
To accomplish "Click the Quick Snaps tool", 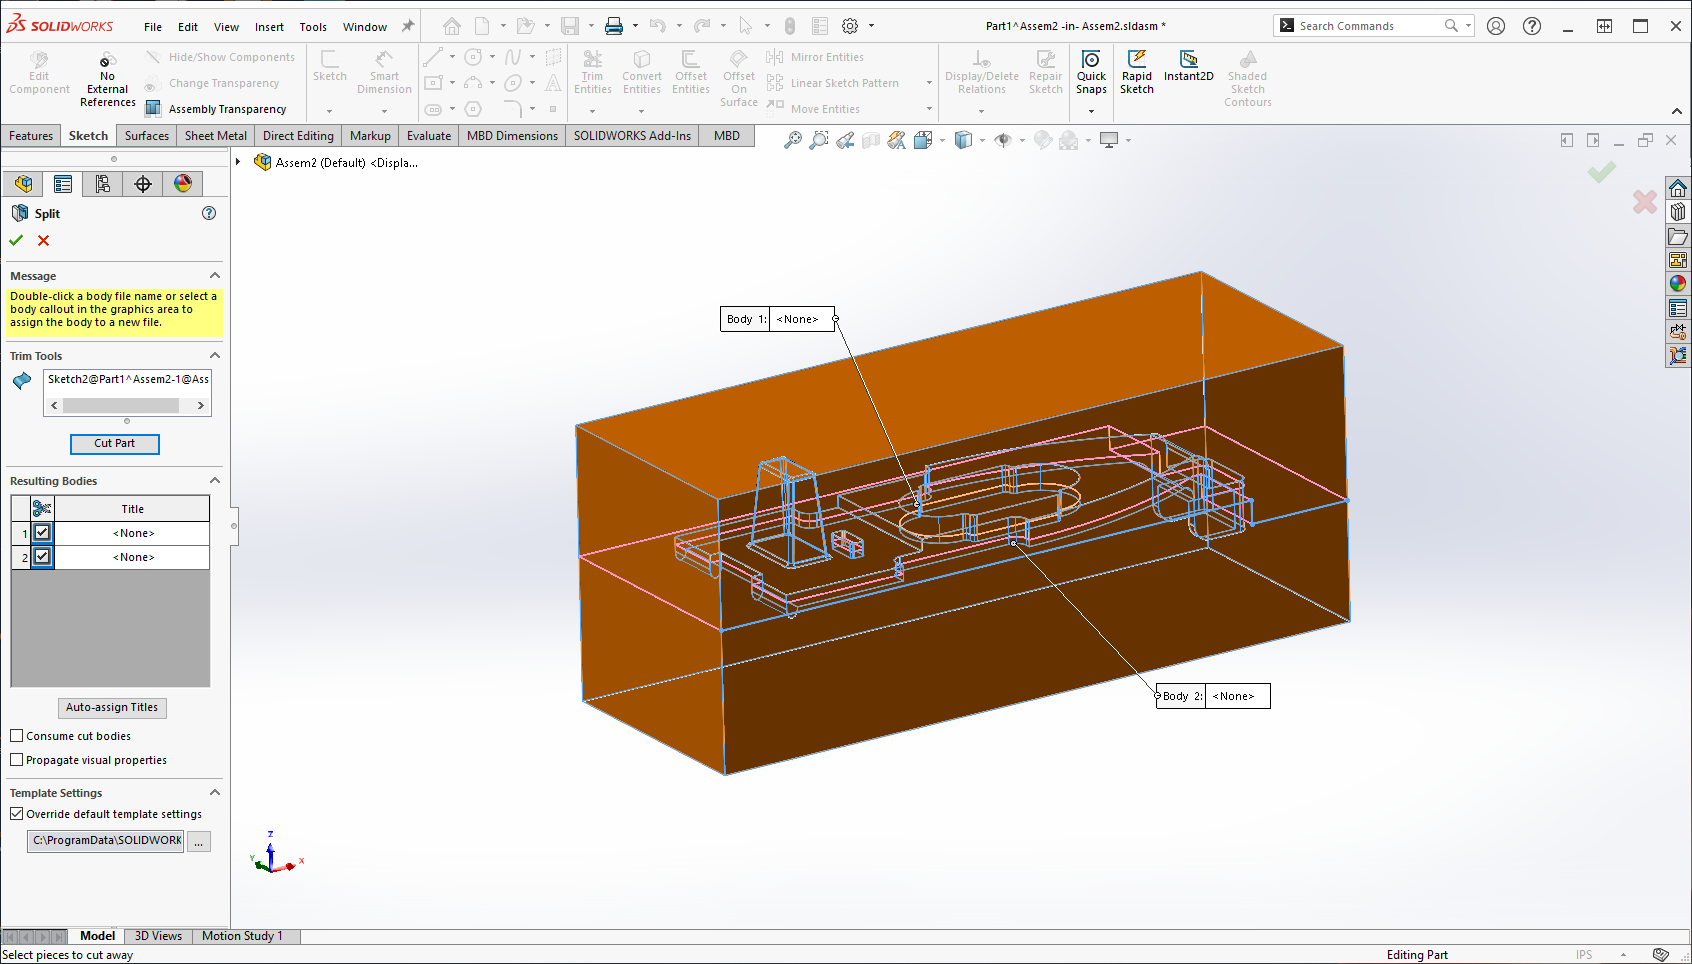I will click(1091, 72).
